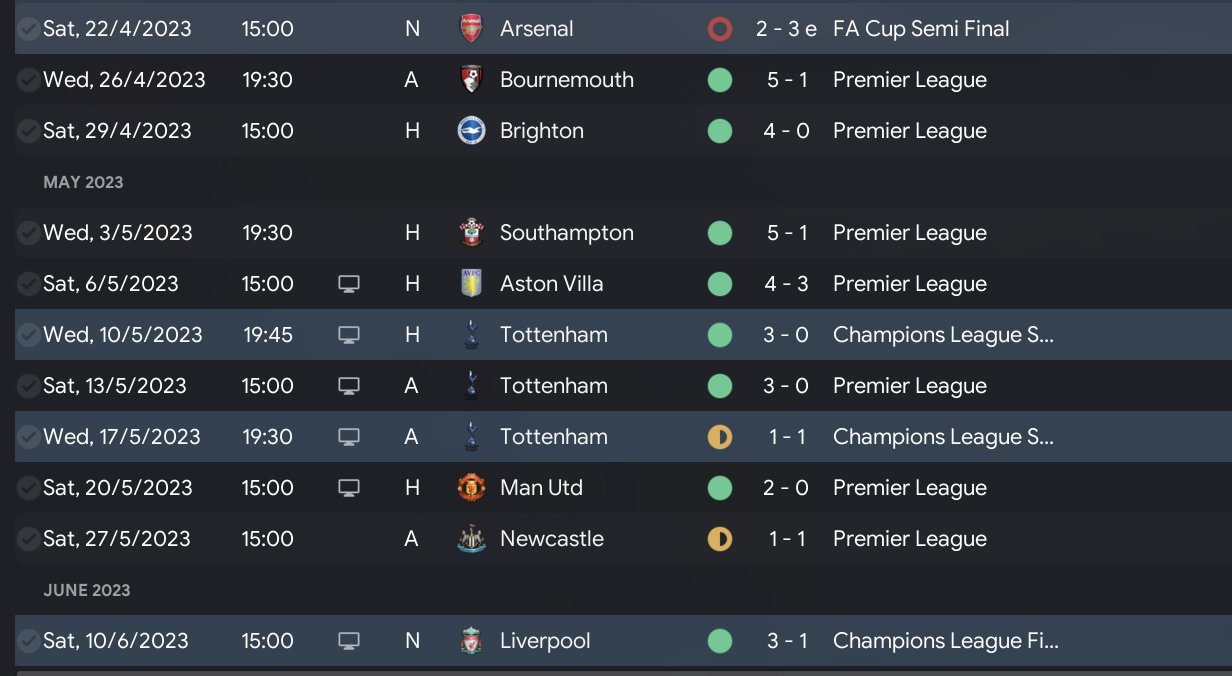Open the 4 - 3 Aston Villa score
1232x676 pixels.
tap(786, 284)
